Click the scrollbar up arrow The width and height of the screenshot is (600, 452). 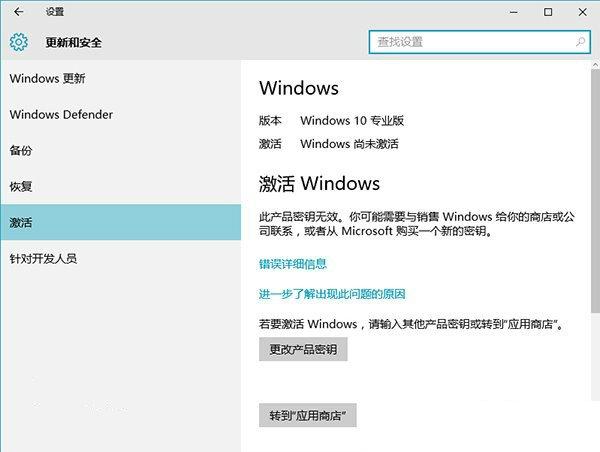596,65
